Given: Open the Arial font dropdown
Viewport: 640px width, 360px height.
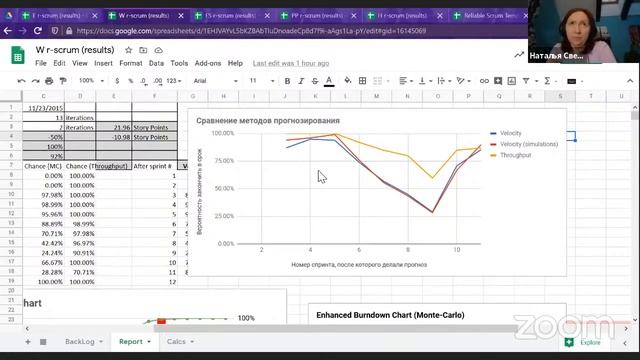Looking at the screenshot, I should 215,81.
